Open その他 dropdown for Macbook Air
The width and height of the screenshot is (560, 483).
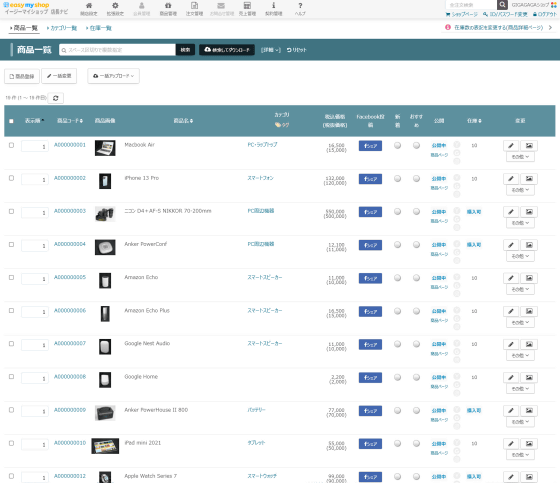(x=520, y=157)
